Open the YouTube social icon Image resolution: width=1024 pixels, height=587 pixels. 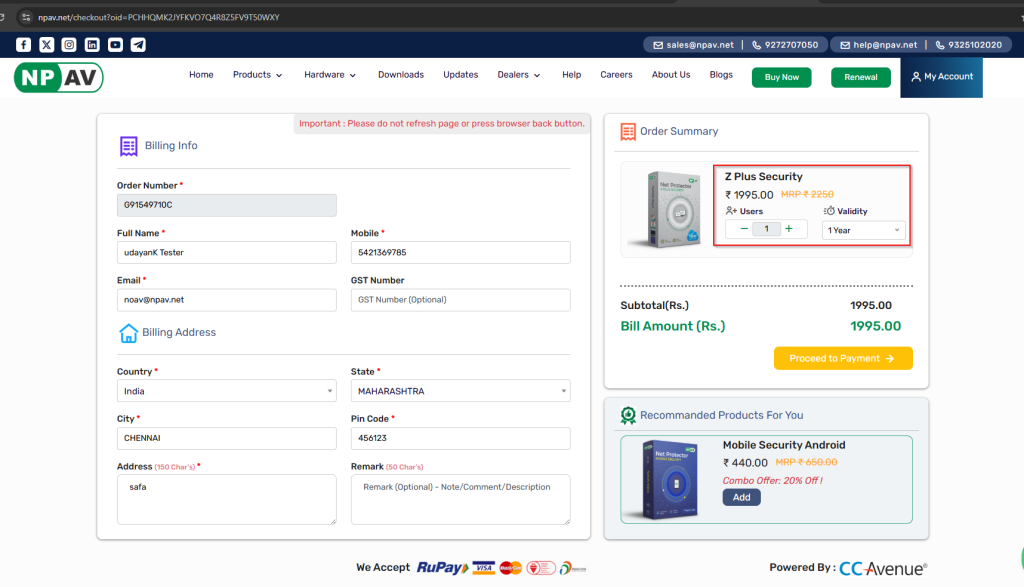[x=115, y=45]
